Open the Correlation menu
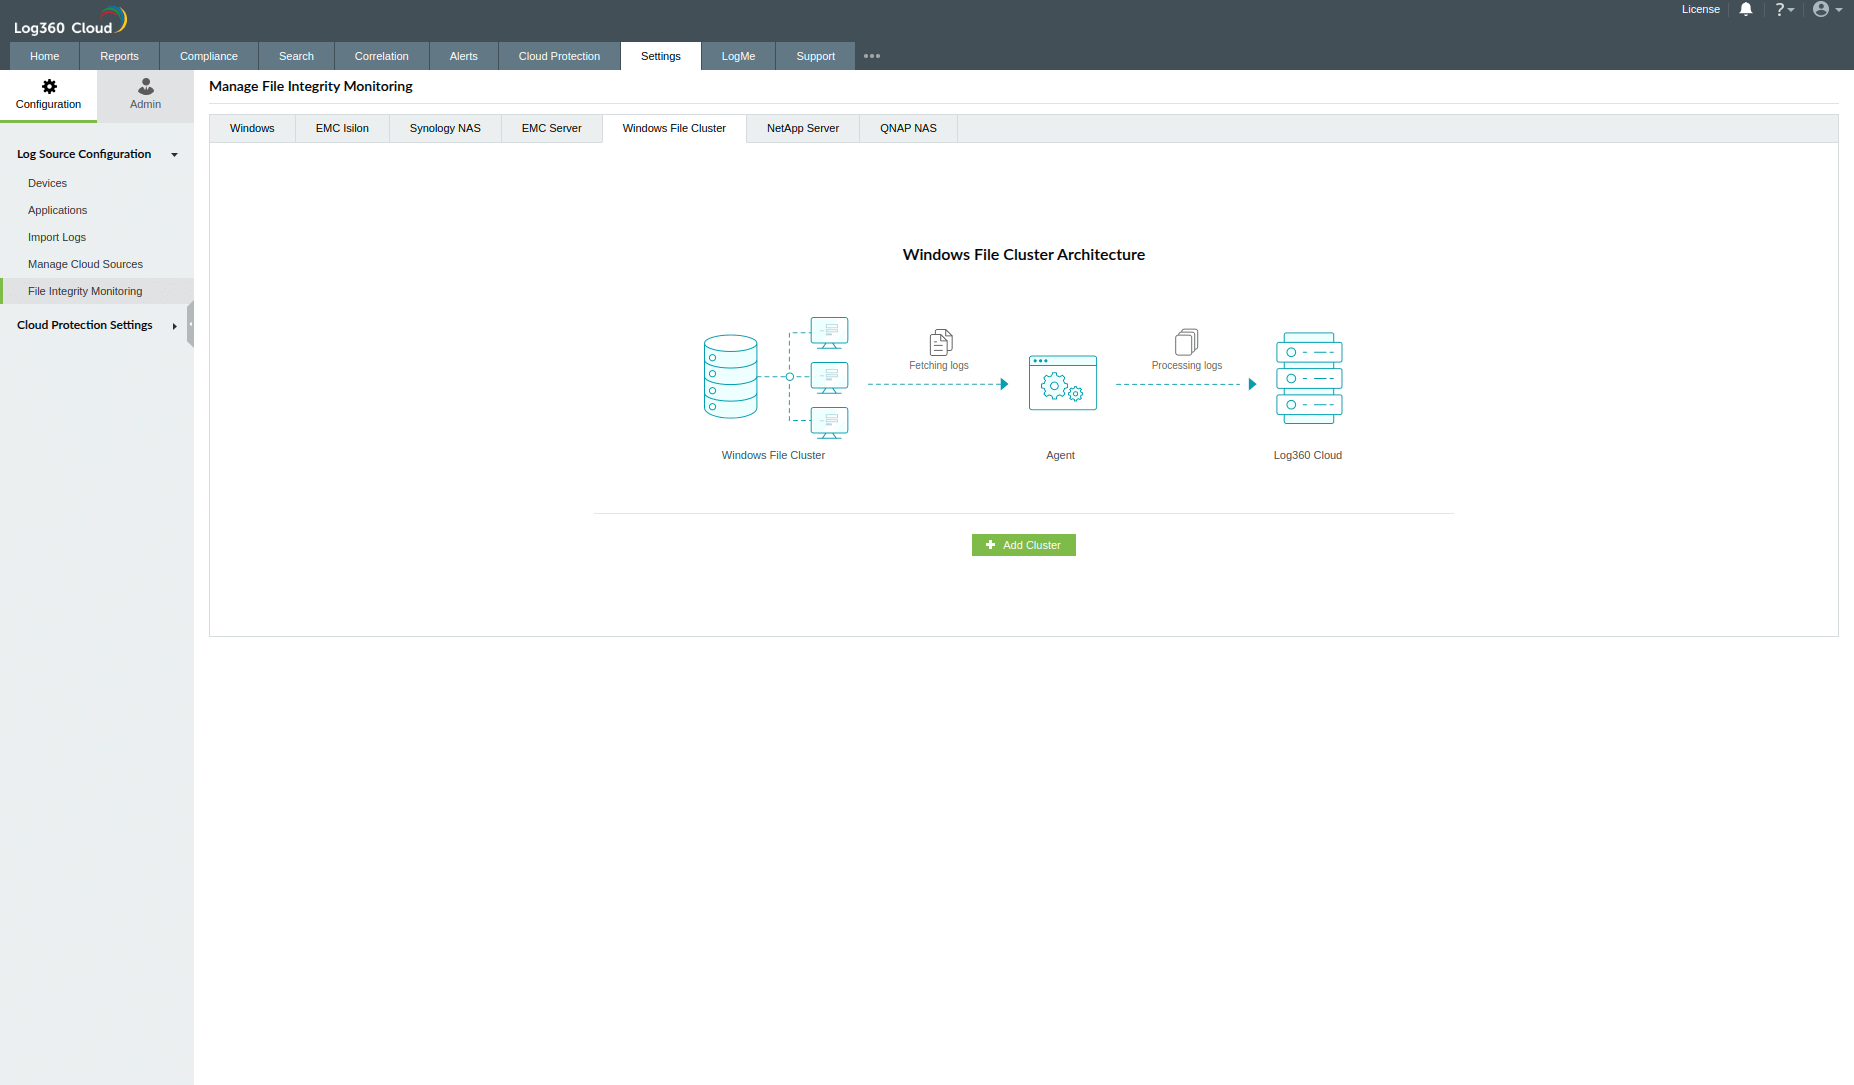The height and width of the screenshot is (1085, 1854). 381,56
